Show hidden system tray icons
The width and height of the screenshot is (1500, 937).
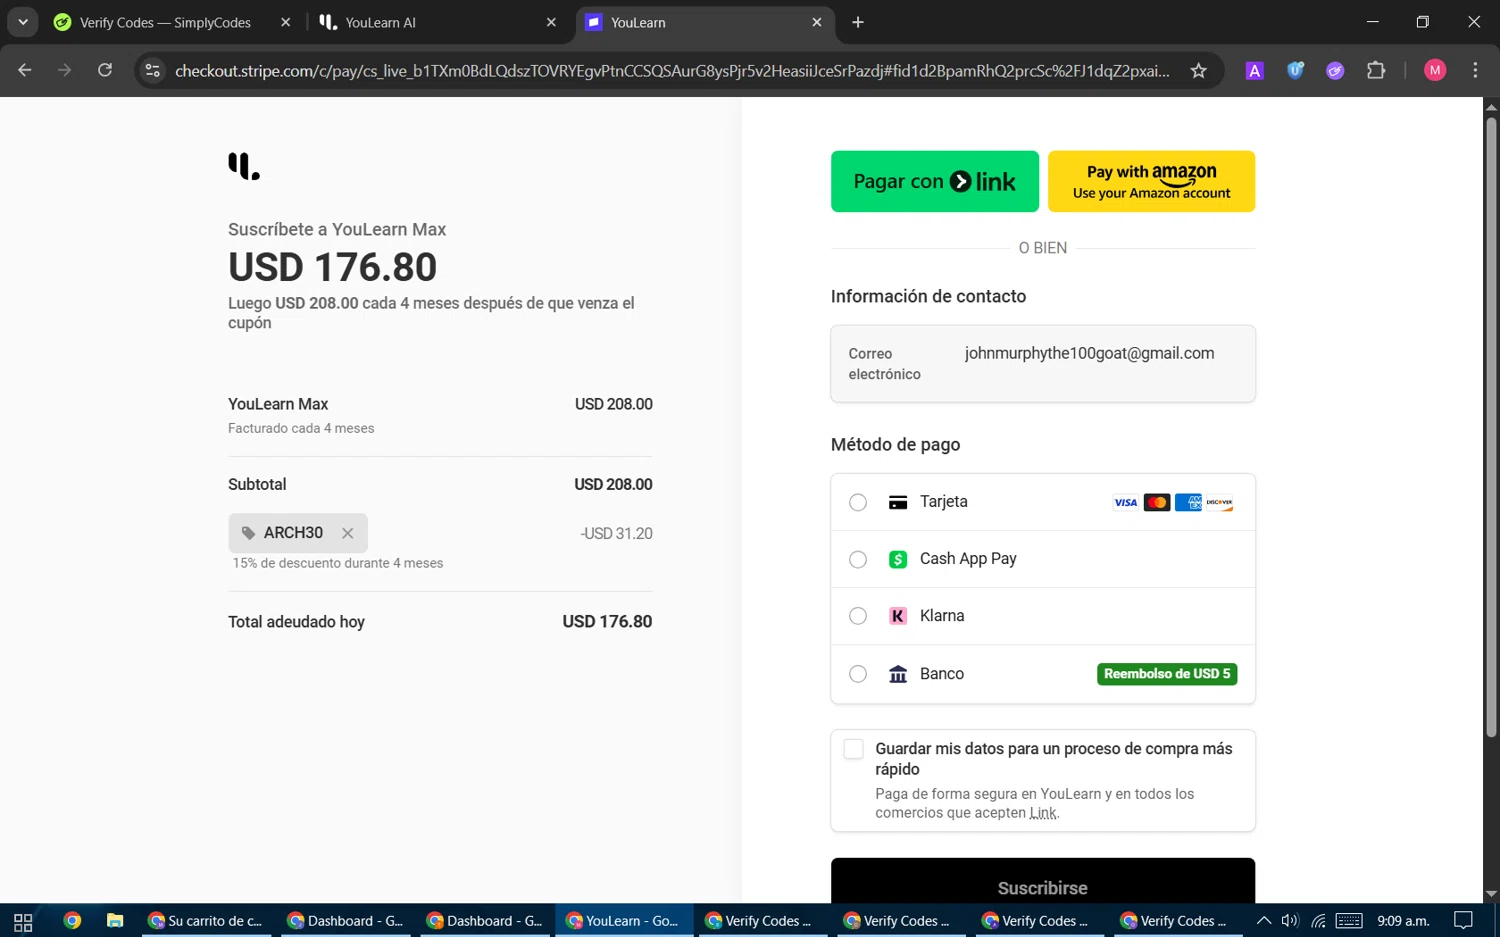coord(1264,921)
